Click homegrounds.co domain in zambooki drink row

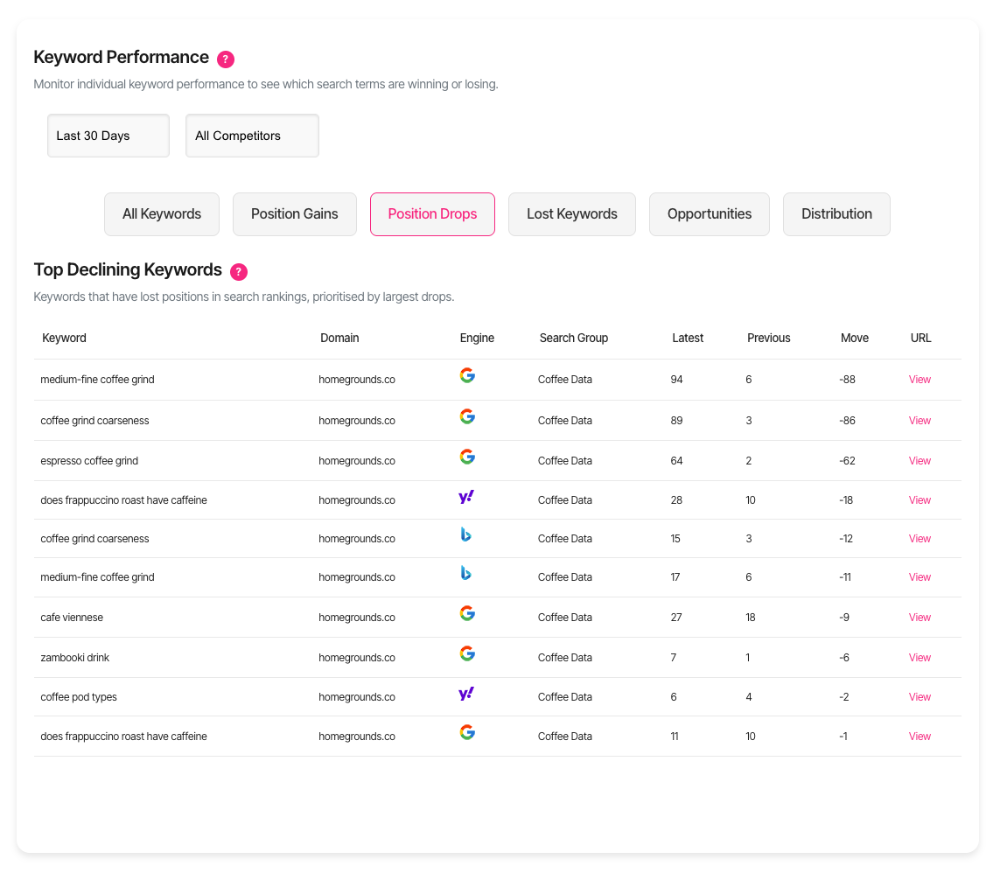point(357,657)
